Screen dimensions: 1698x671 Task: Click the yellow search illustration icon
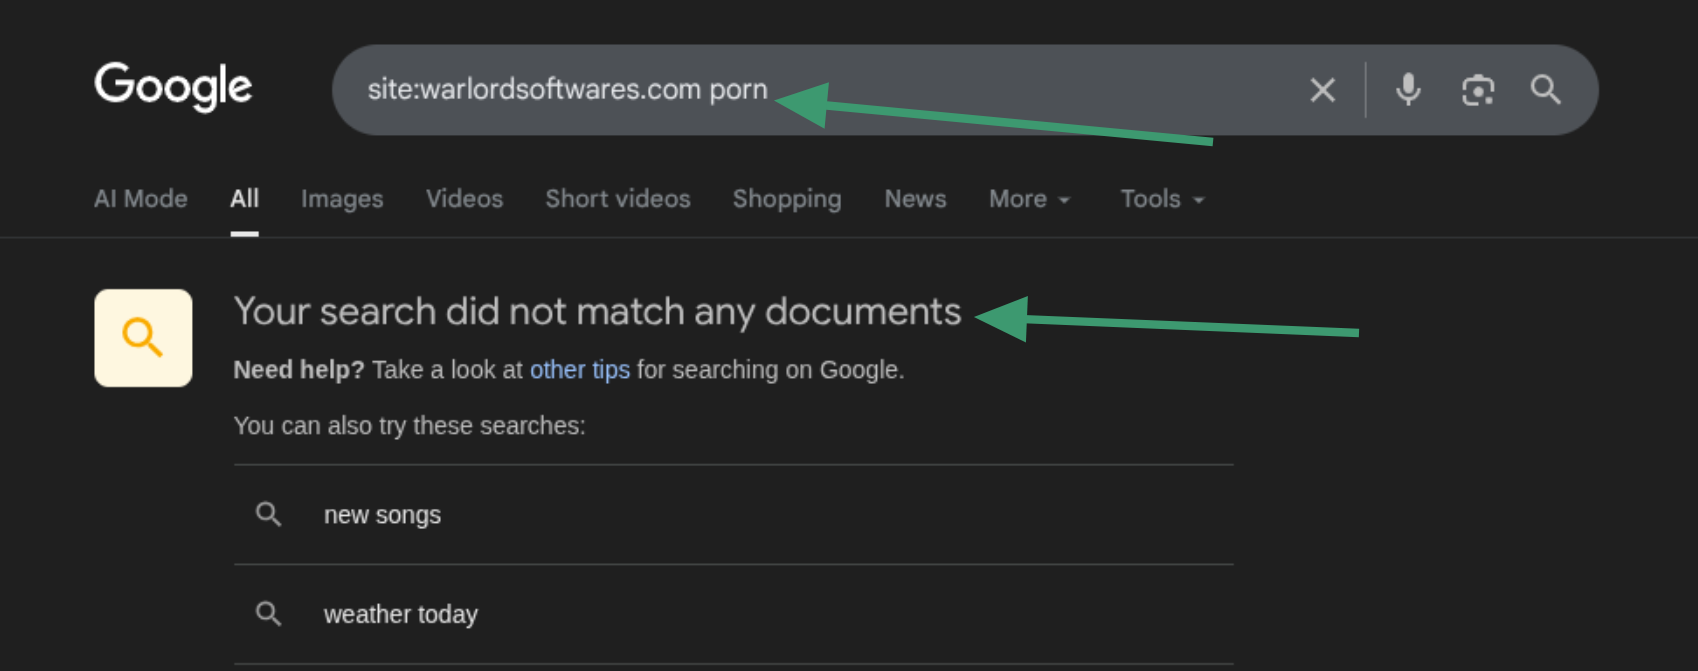[143, 338]
